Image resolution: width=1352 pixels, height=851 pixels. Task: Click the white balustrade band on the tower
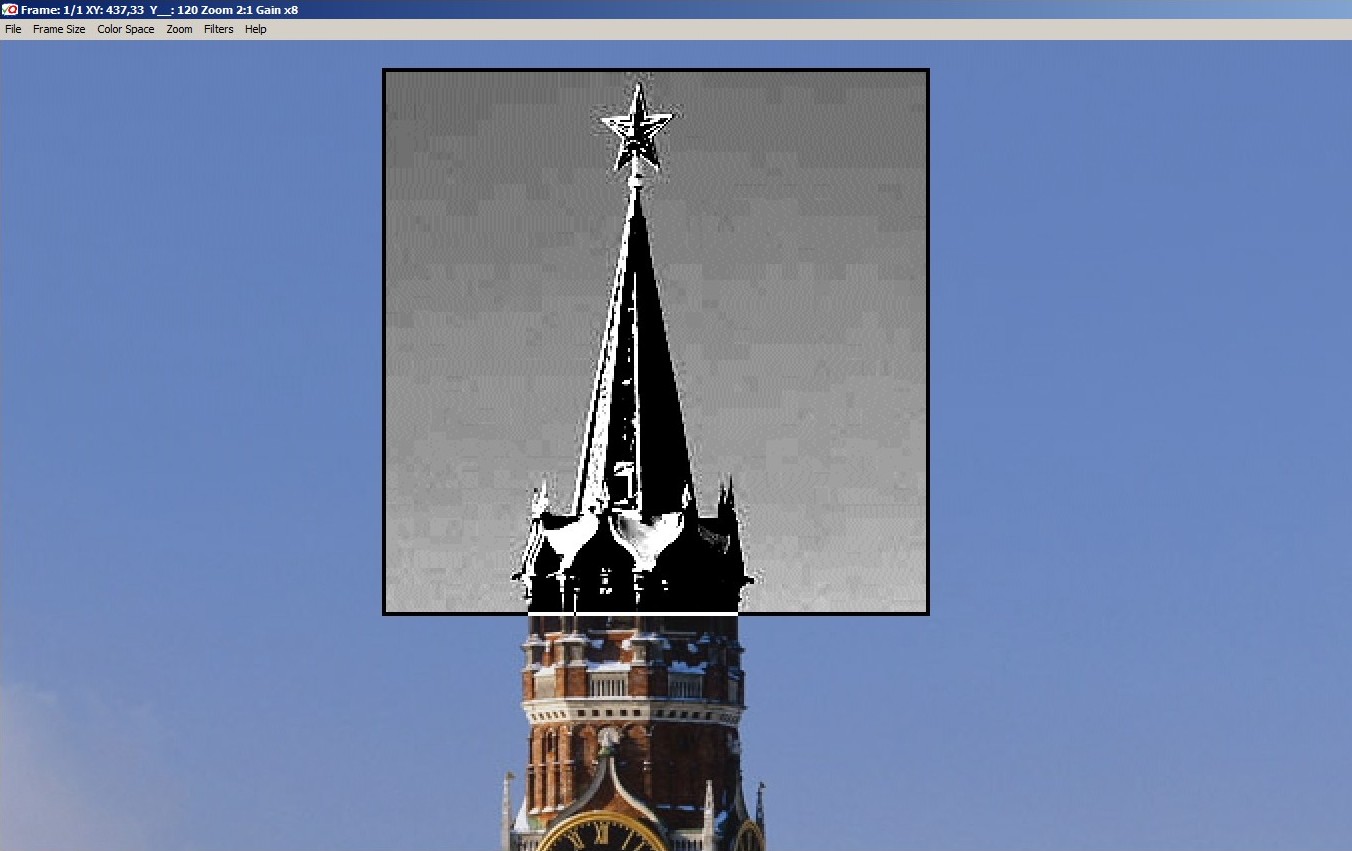(x=632, y=712)
